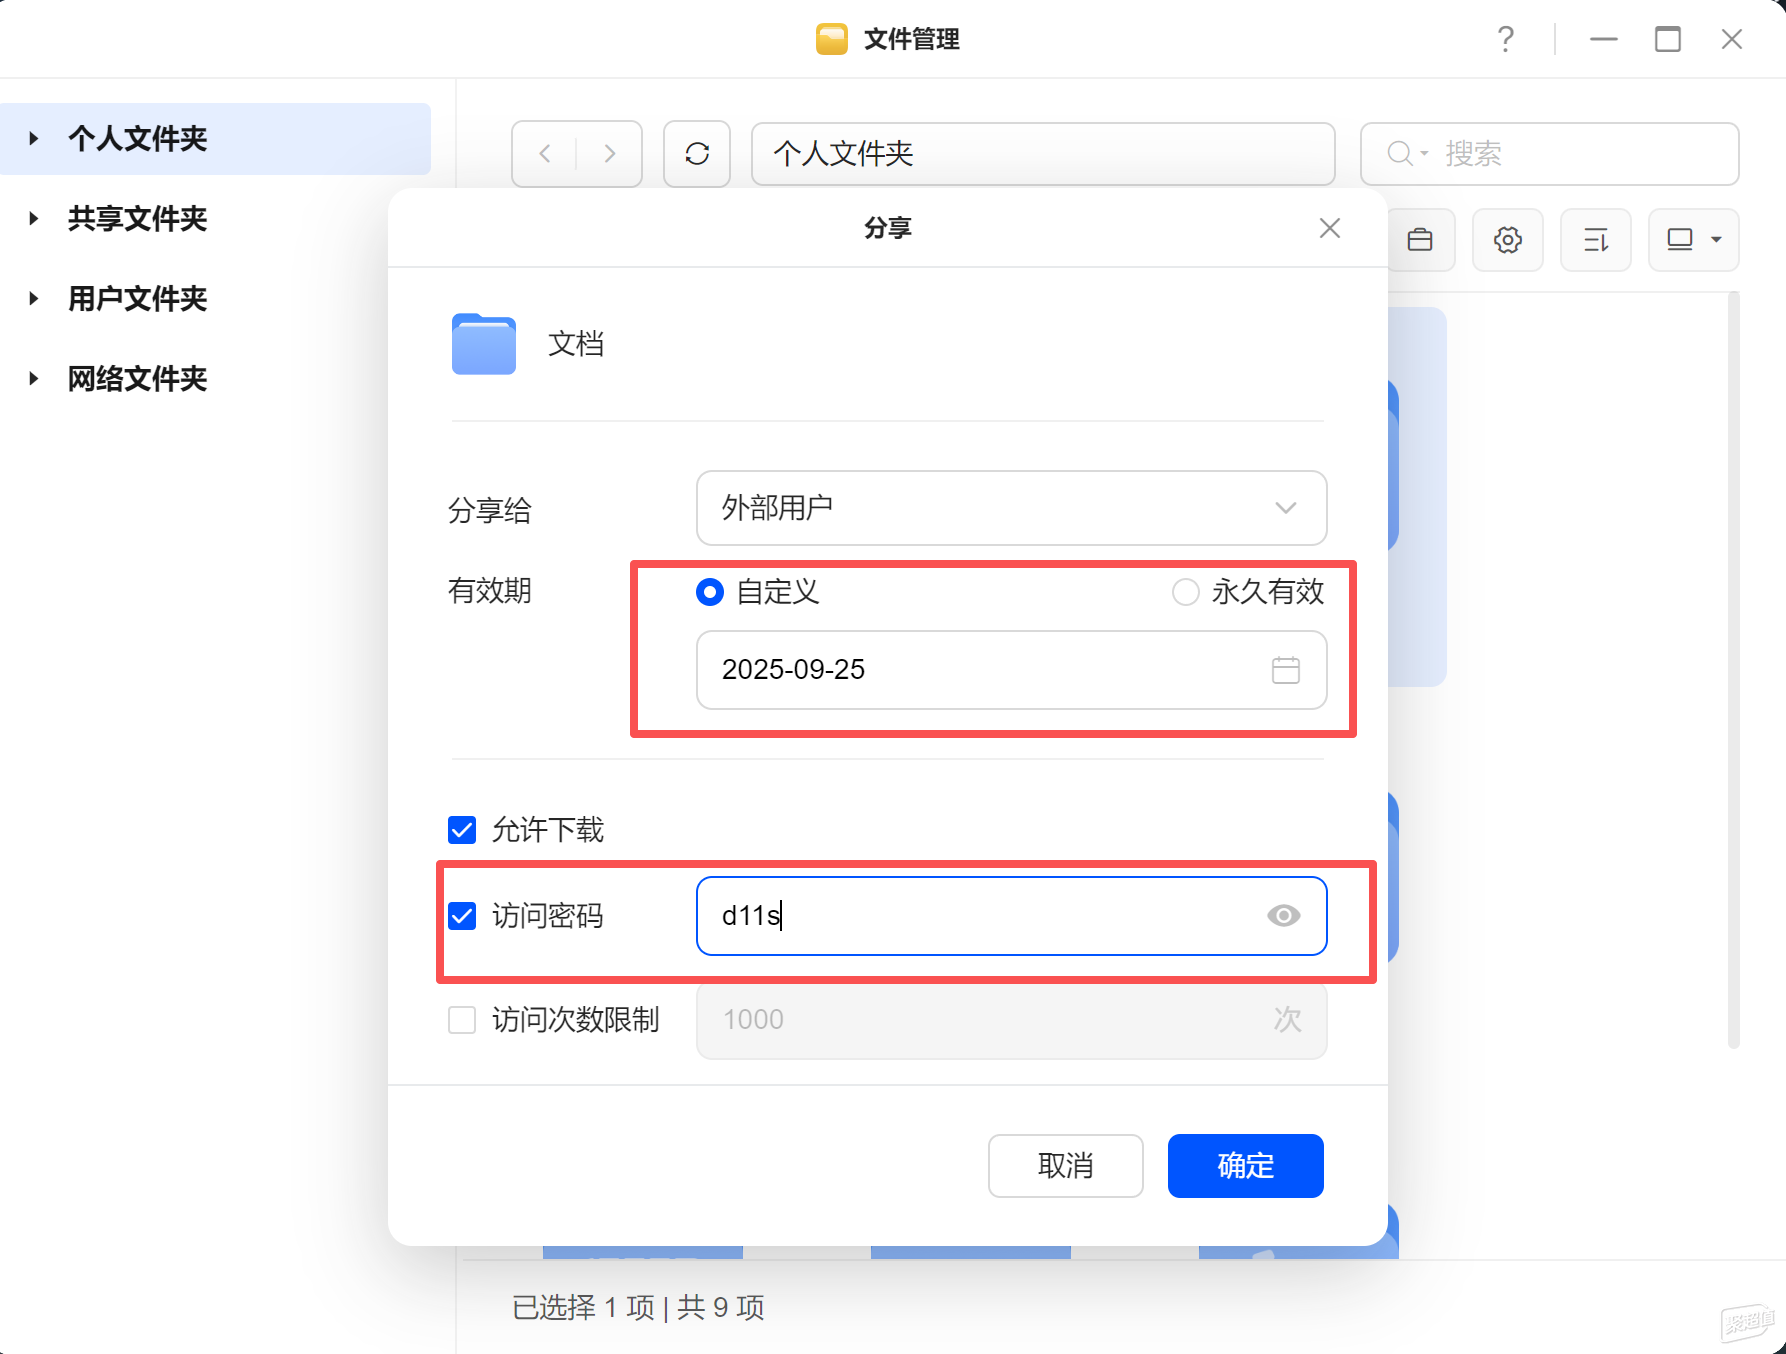The width and height of the screenshot is (1786, 1354).
Task: Click the briefcase toolbox icon
Action: tap(1419, 240)
